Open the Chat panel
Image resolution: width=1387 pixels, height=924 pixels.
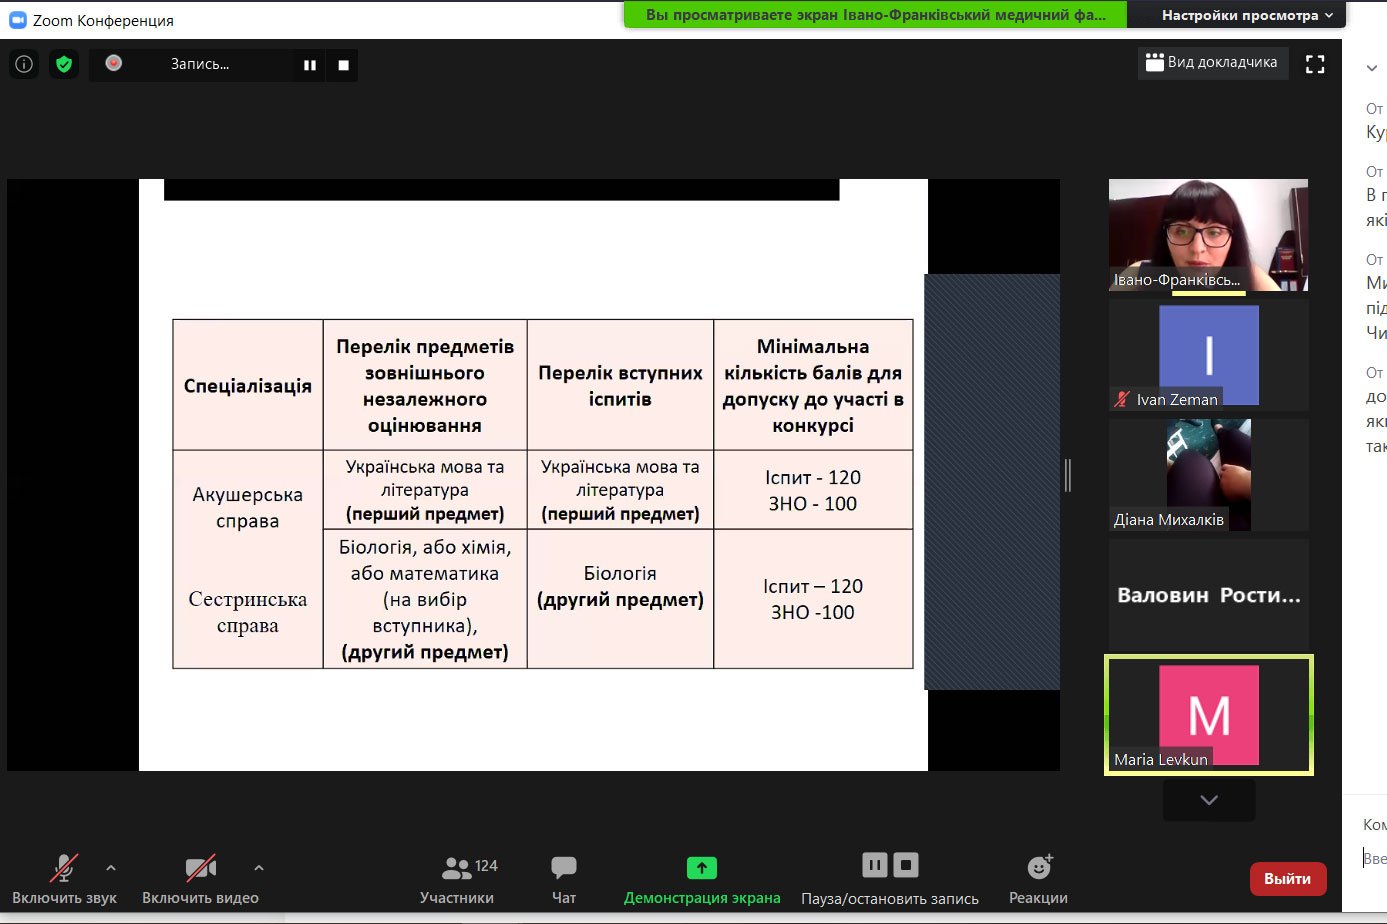coord(564,879)
